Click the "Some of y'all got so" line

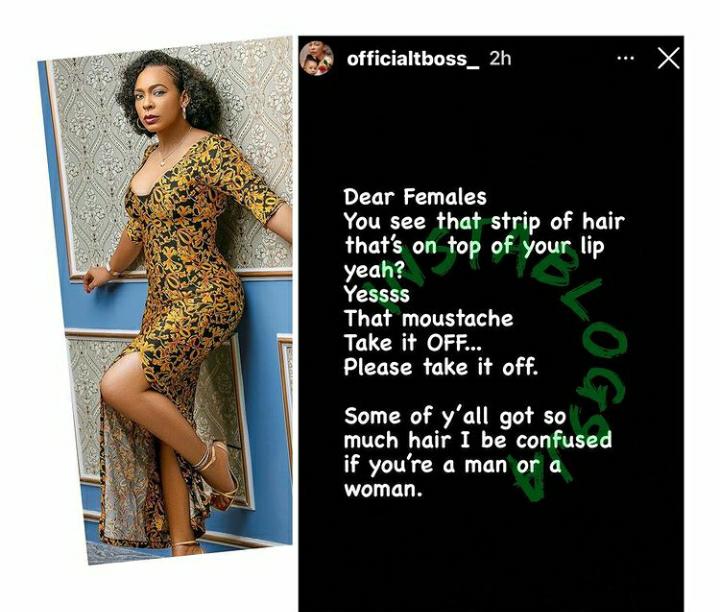coord(455,416)
